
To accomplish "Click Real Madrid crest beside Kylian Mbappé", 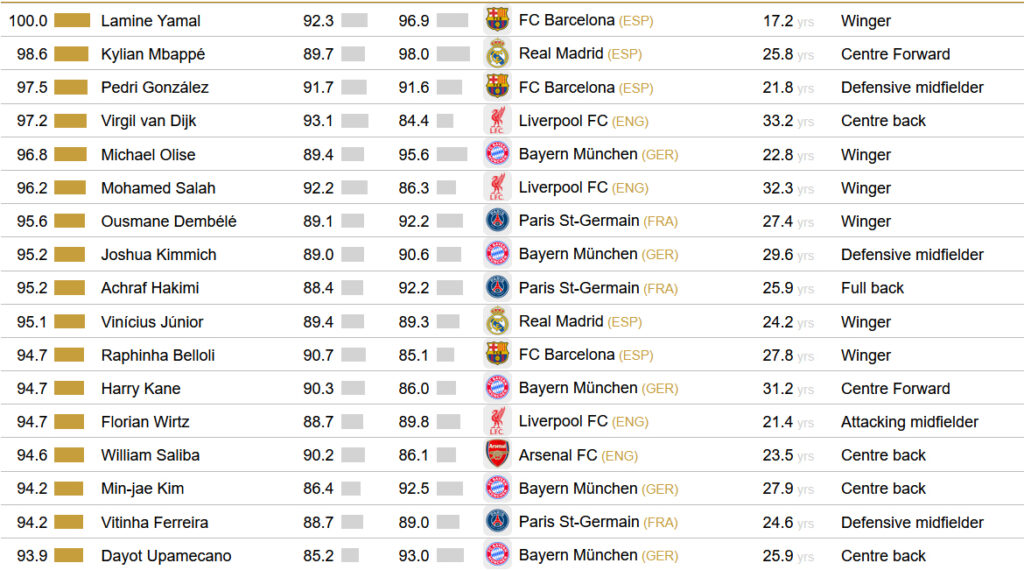I will click(497, 54).
